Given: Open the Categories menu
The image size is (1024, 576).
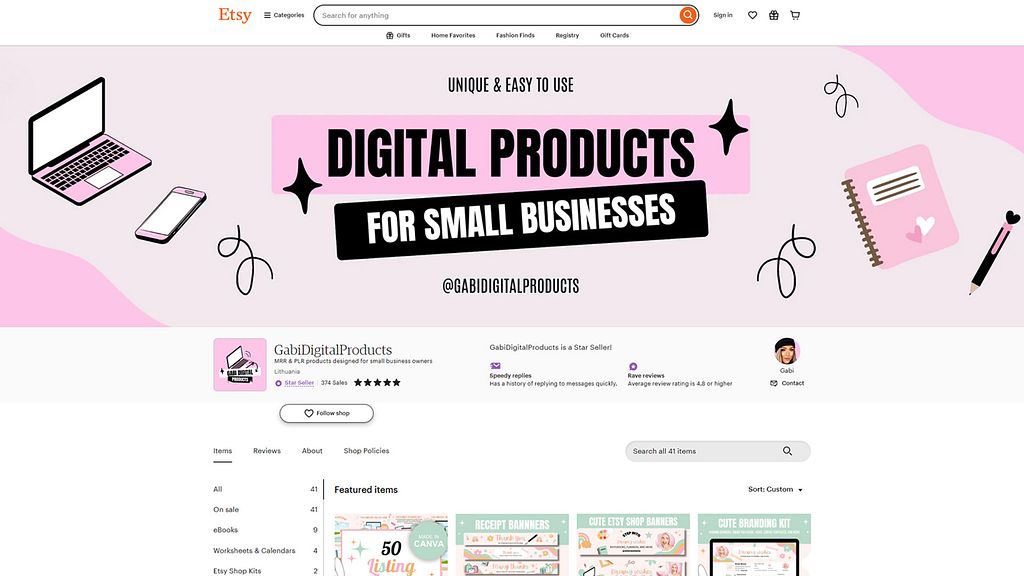Looking at the screenshot, I should 284,15.
